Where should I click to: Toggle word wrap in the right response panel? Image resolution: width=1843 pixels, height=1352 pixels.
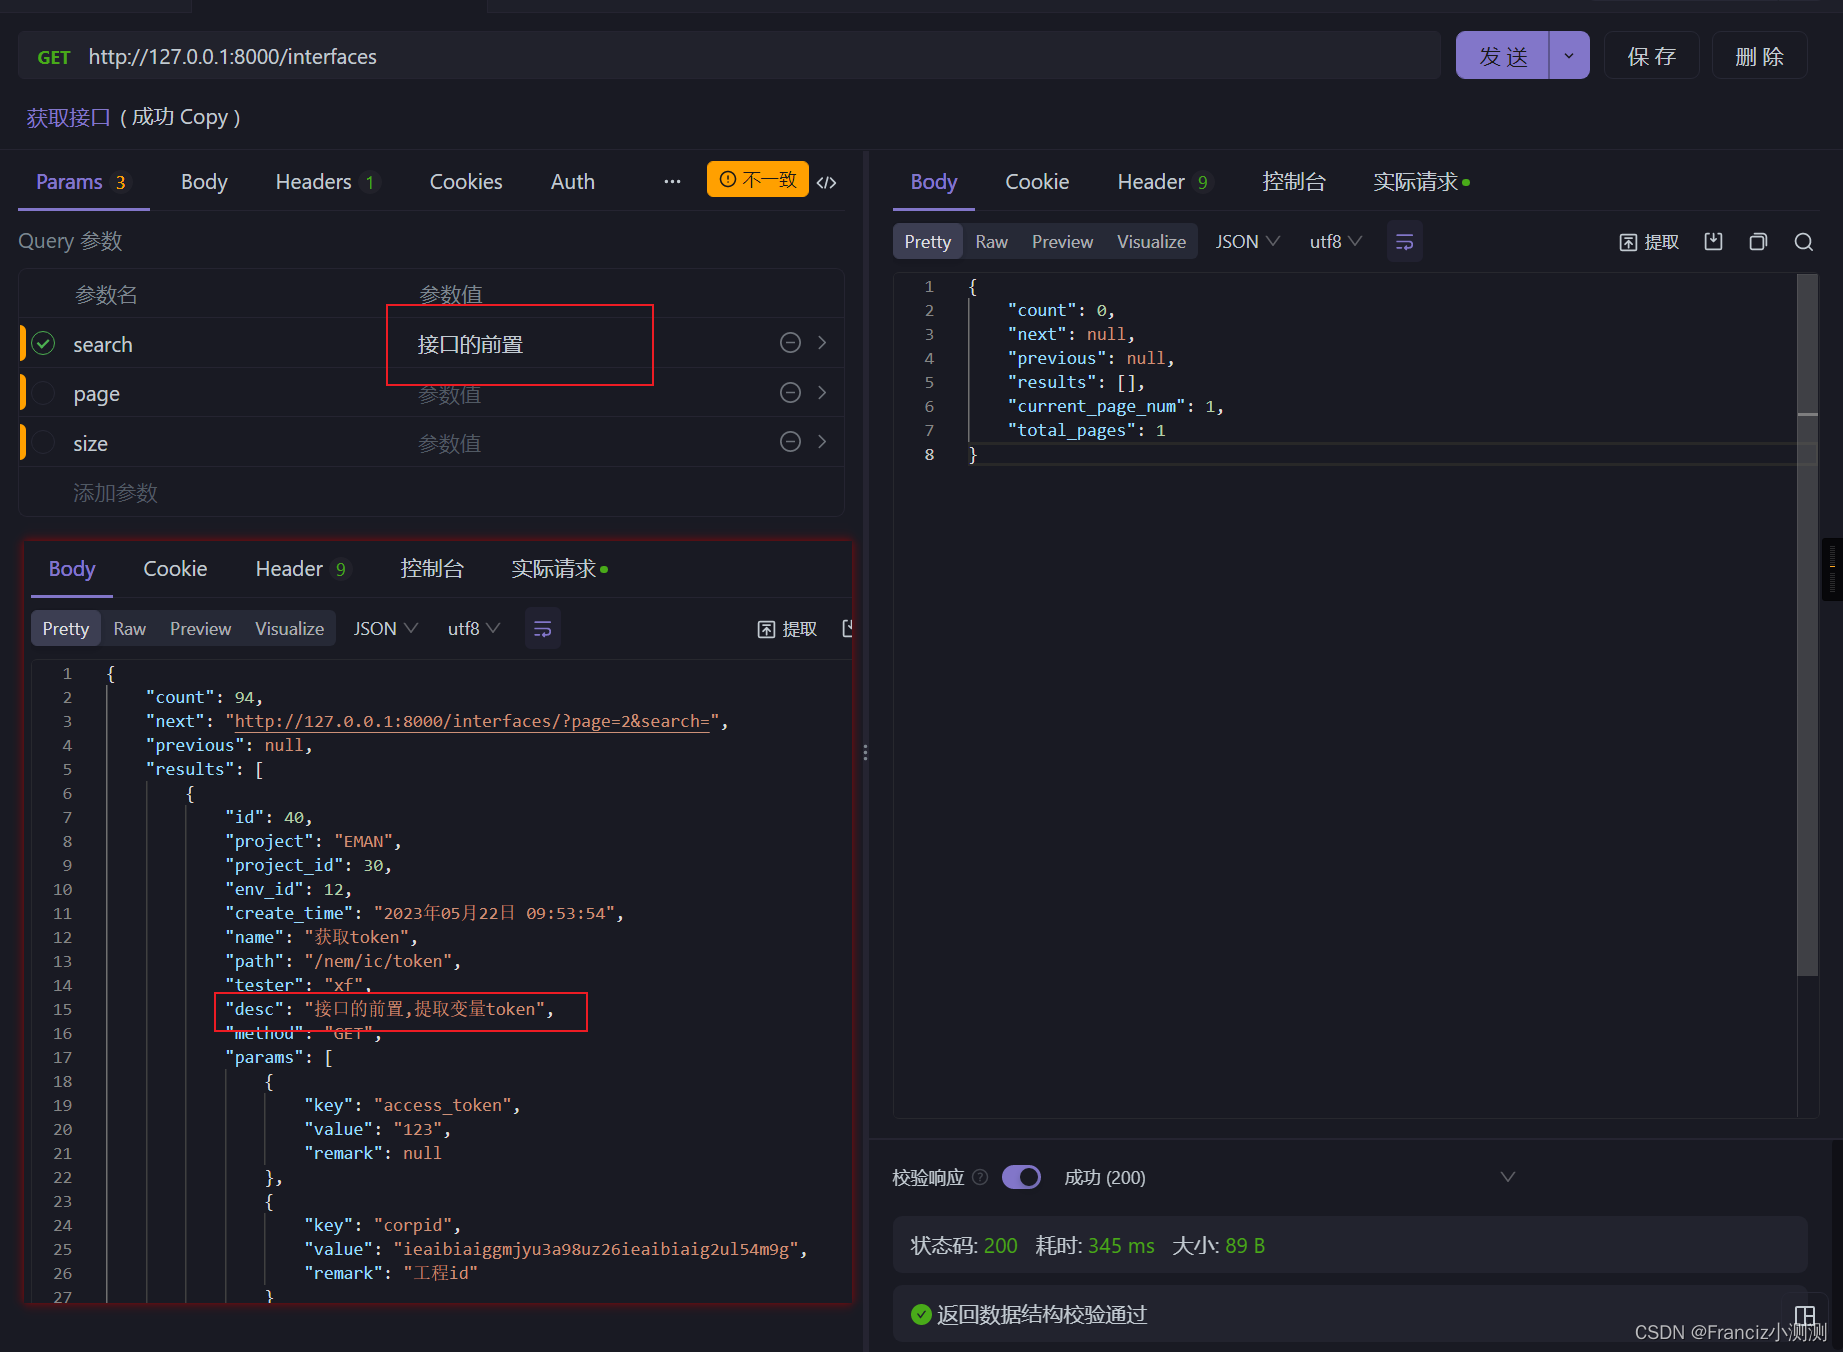point(1404,242)
